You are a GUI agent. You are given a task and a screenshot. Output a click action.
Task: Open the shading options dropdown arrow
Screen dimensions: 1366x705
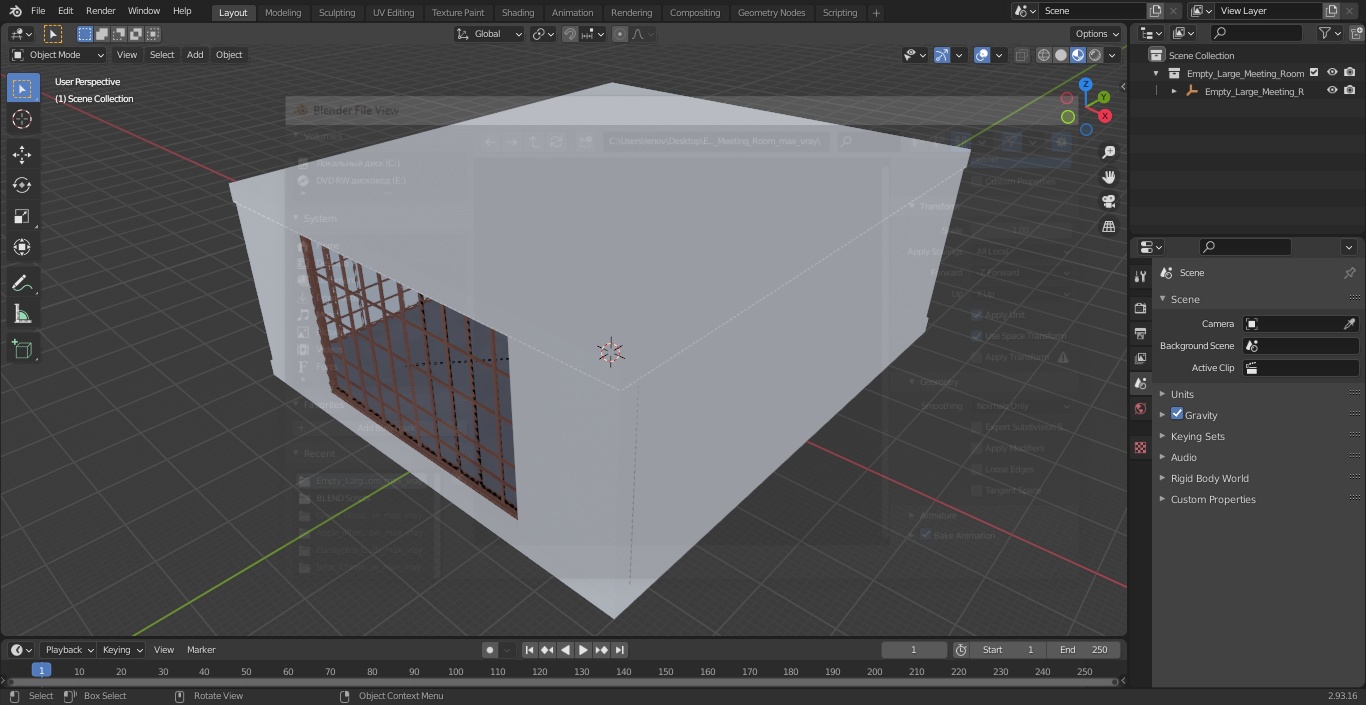point(1112,55)
